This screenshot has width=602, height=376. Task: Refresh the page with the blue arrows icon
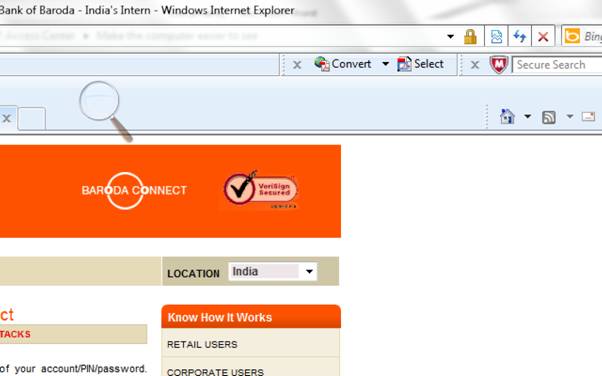tap(520, 37)
